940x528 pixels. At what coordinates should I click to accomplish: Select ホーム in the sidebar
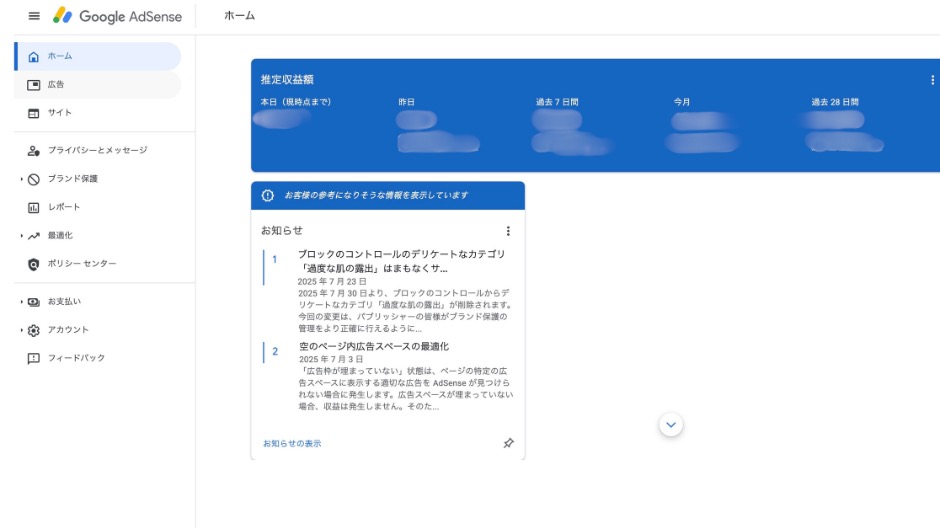[x=98, y=56]
